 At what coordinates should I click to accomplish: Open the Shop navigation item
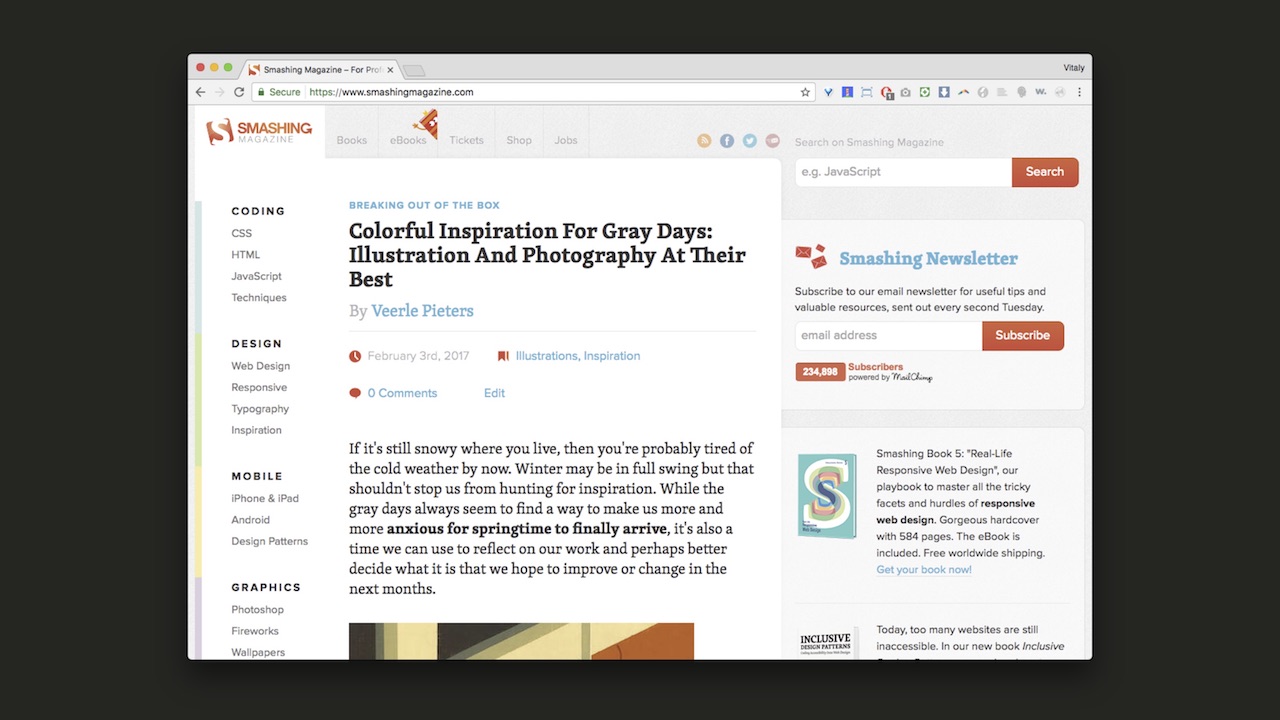pyautogui.click(x=519, y=140)
